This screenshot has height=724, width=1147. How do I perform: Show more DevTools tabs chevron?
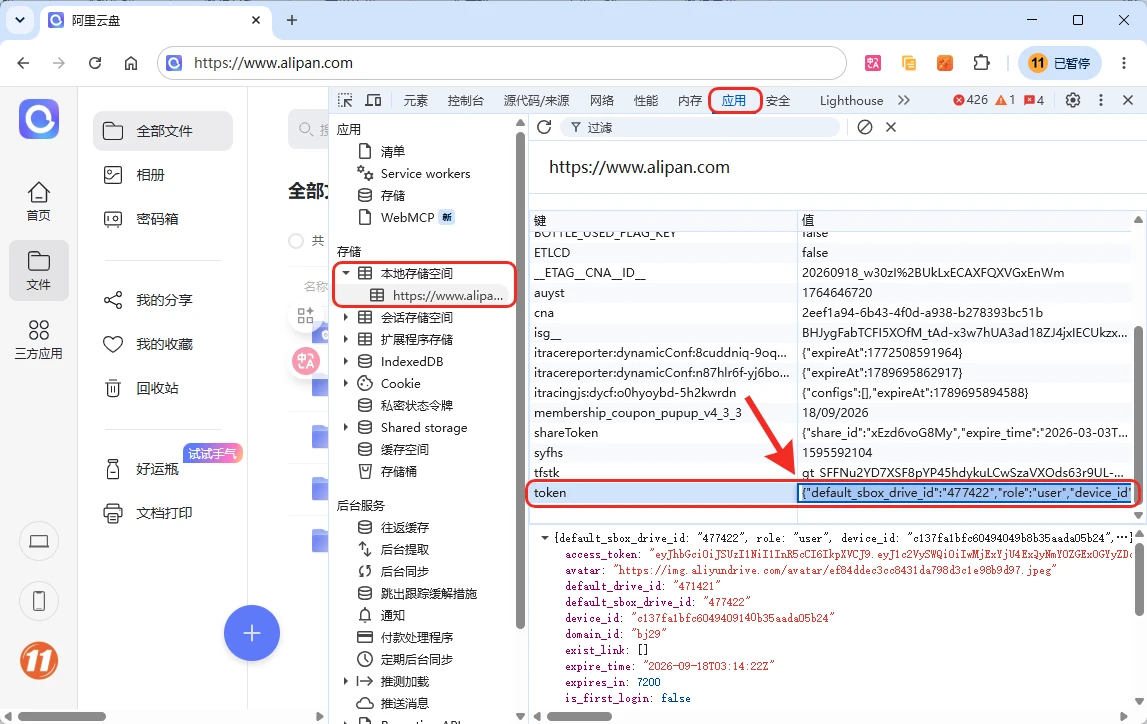pyautogui.click(x=904, y=100)
